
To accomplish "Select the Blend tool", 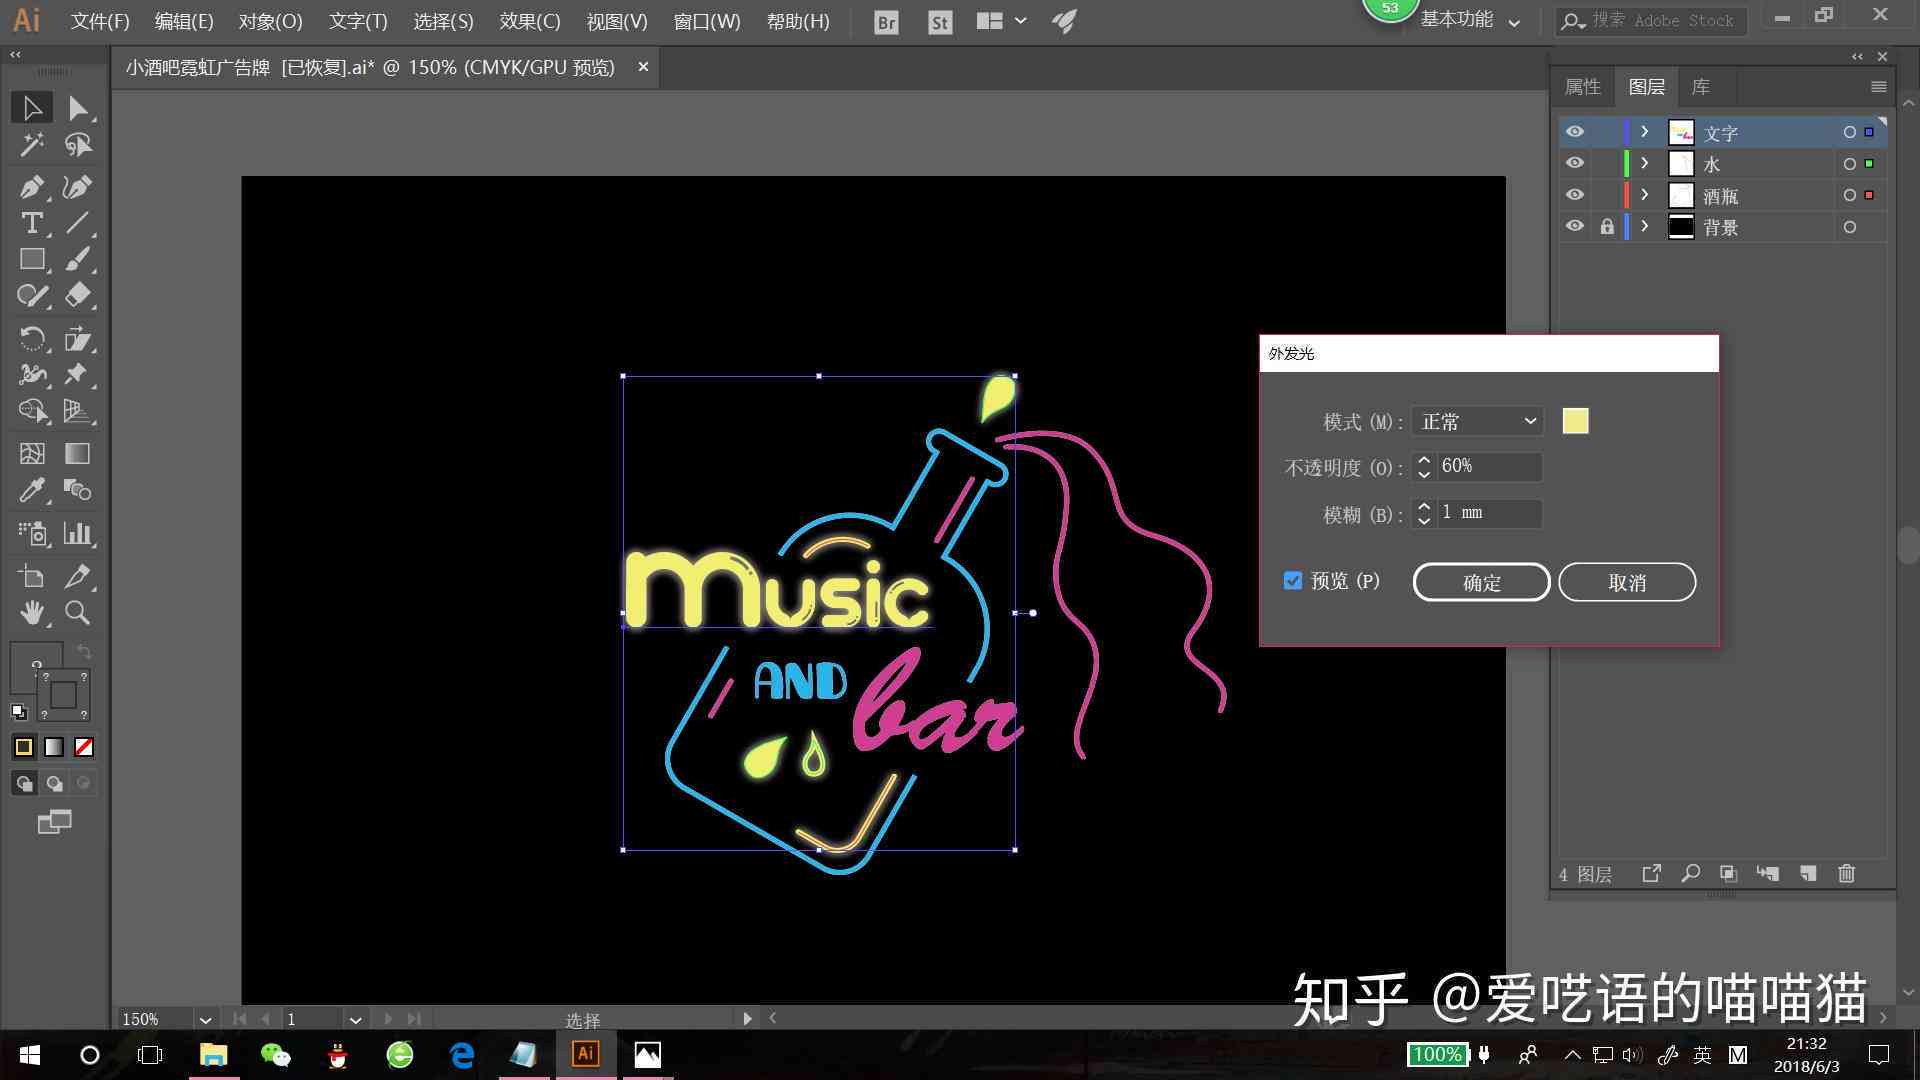I will pyautogui.click(x=78, y=490).
